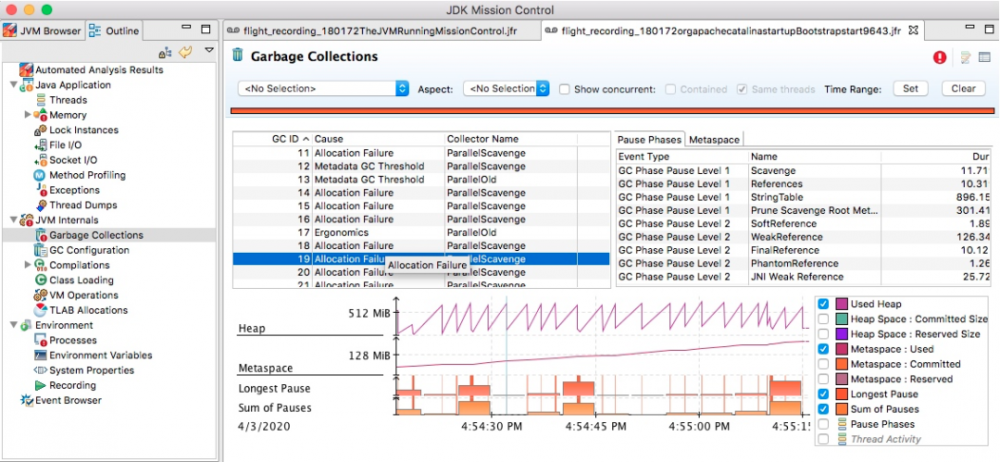Enable the Show concurrent checkbox
The width and height of the screenshot is (1000, 462).
point(564,89)
